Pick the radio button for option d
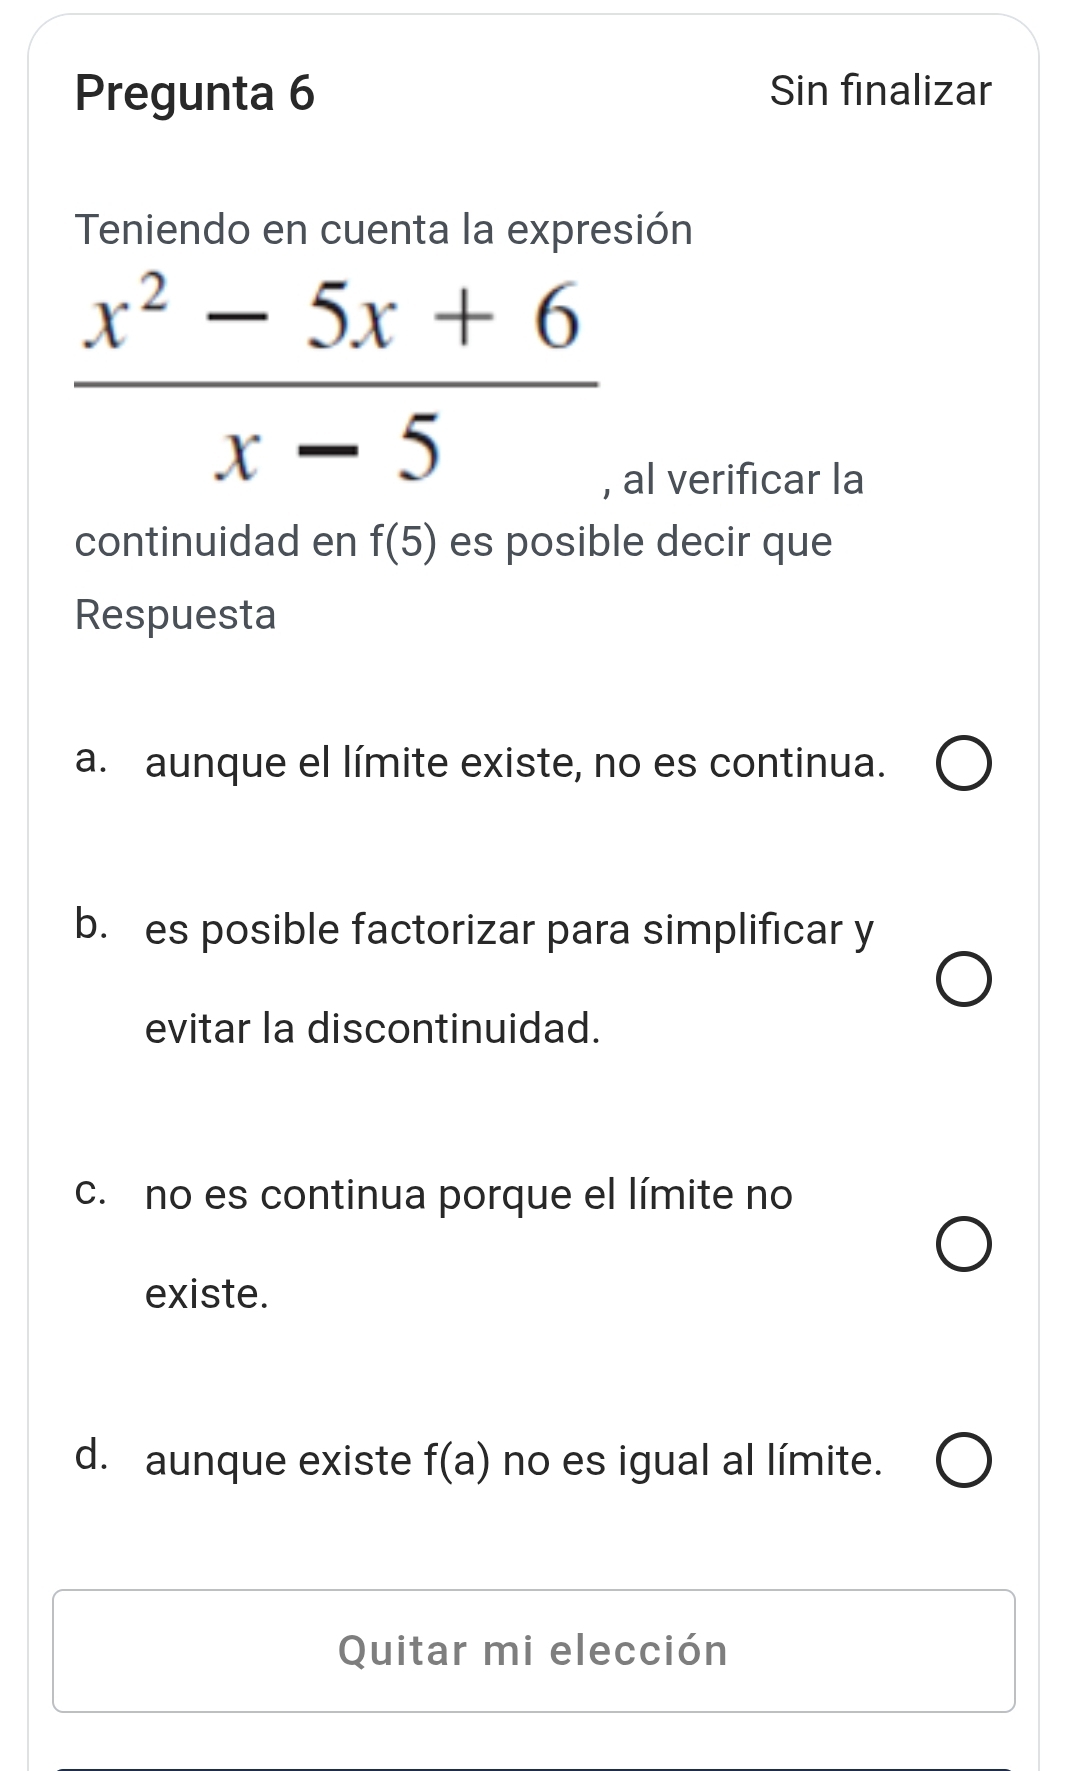 [965, 1461]
